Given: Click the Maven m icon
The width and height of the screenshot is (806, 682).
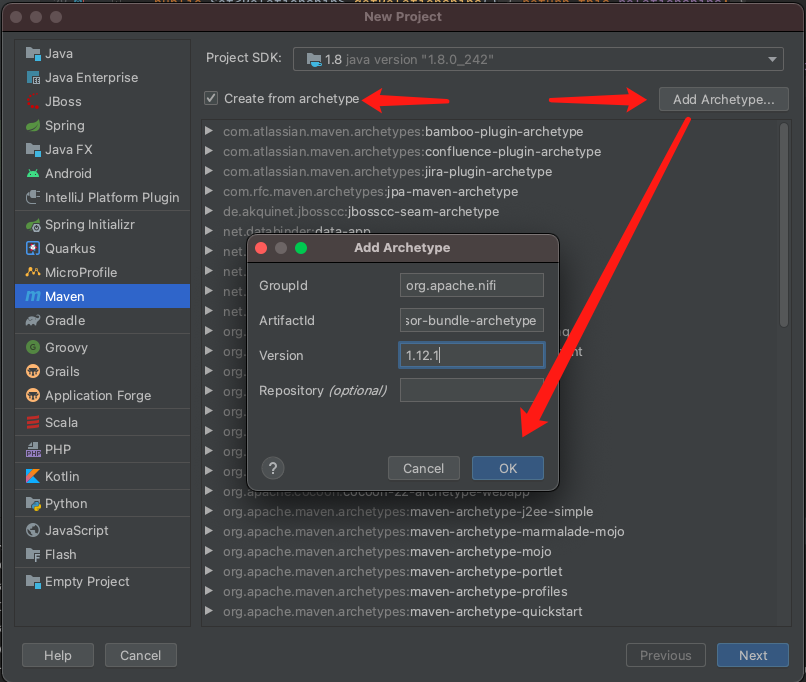Looking at the screenshot, I should click(33, 297).
